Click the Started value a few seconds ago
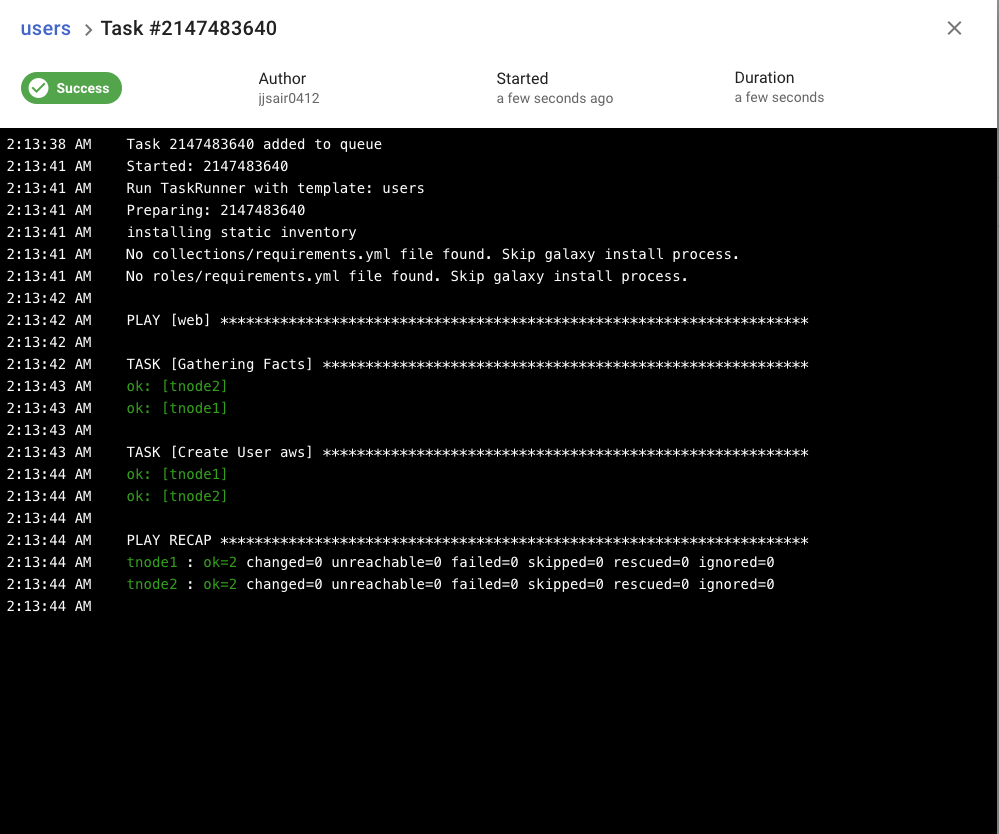 [x=554, y=98]
